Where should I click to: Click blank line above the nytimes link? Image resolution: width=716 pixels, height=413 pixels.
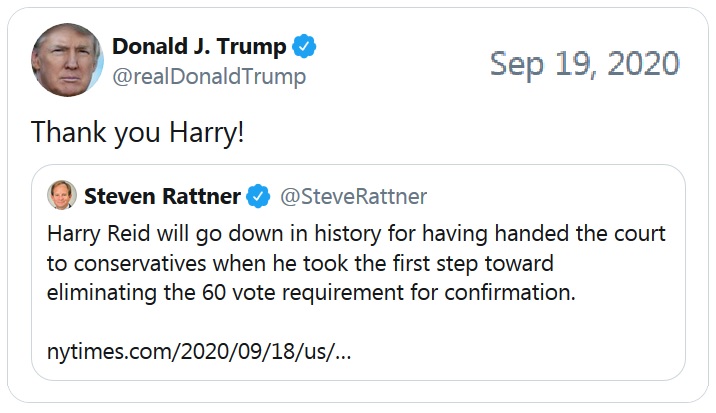point(358,322)
